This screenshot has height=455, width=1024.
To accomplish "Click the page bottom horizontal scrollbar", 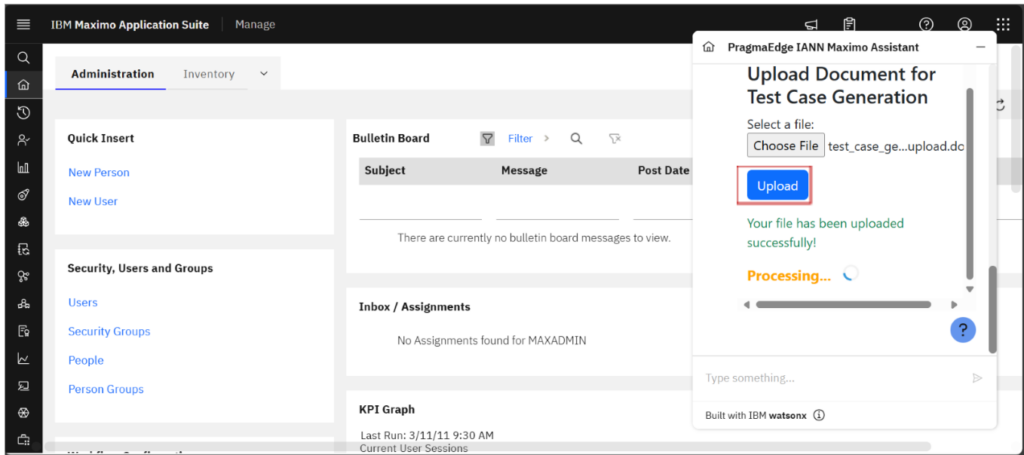I will [487, 447].
